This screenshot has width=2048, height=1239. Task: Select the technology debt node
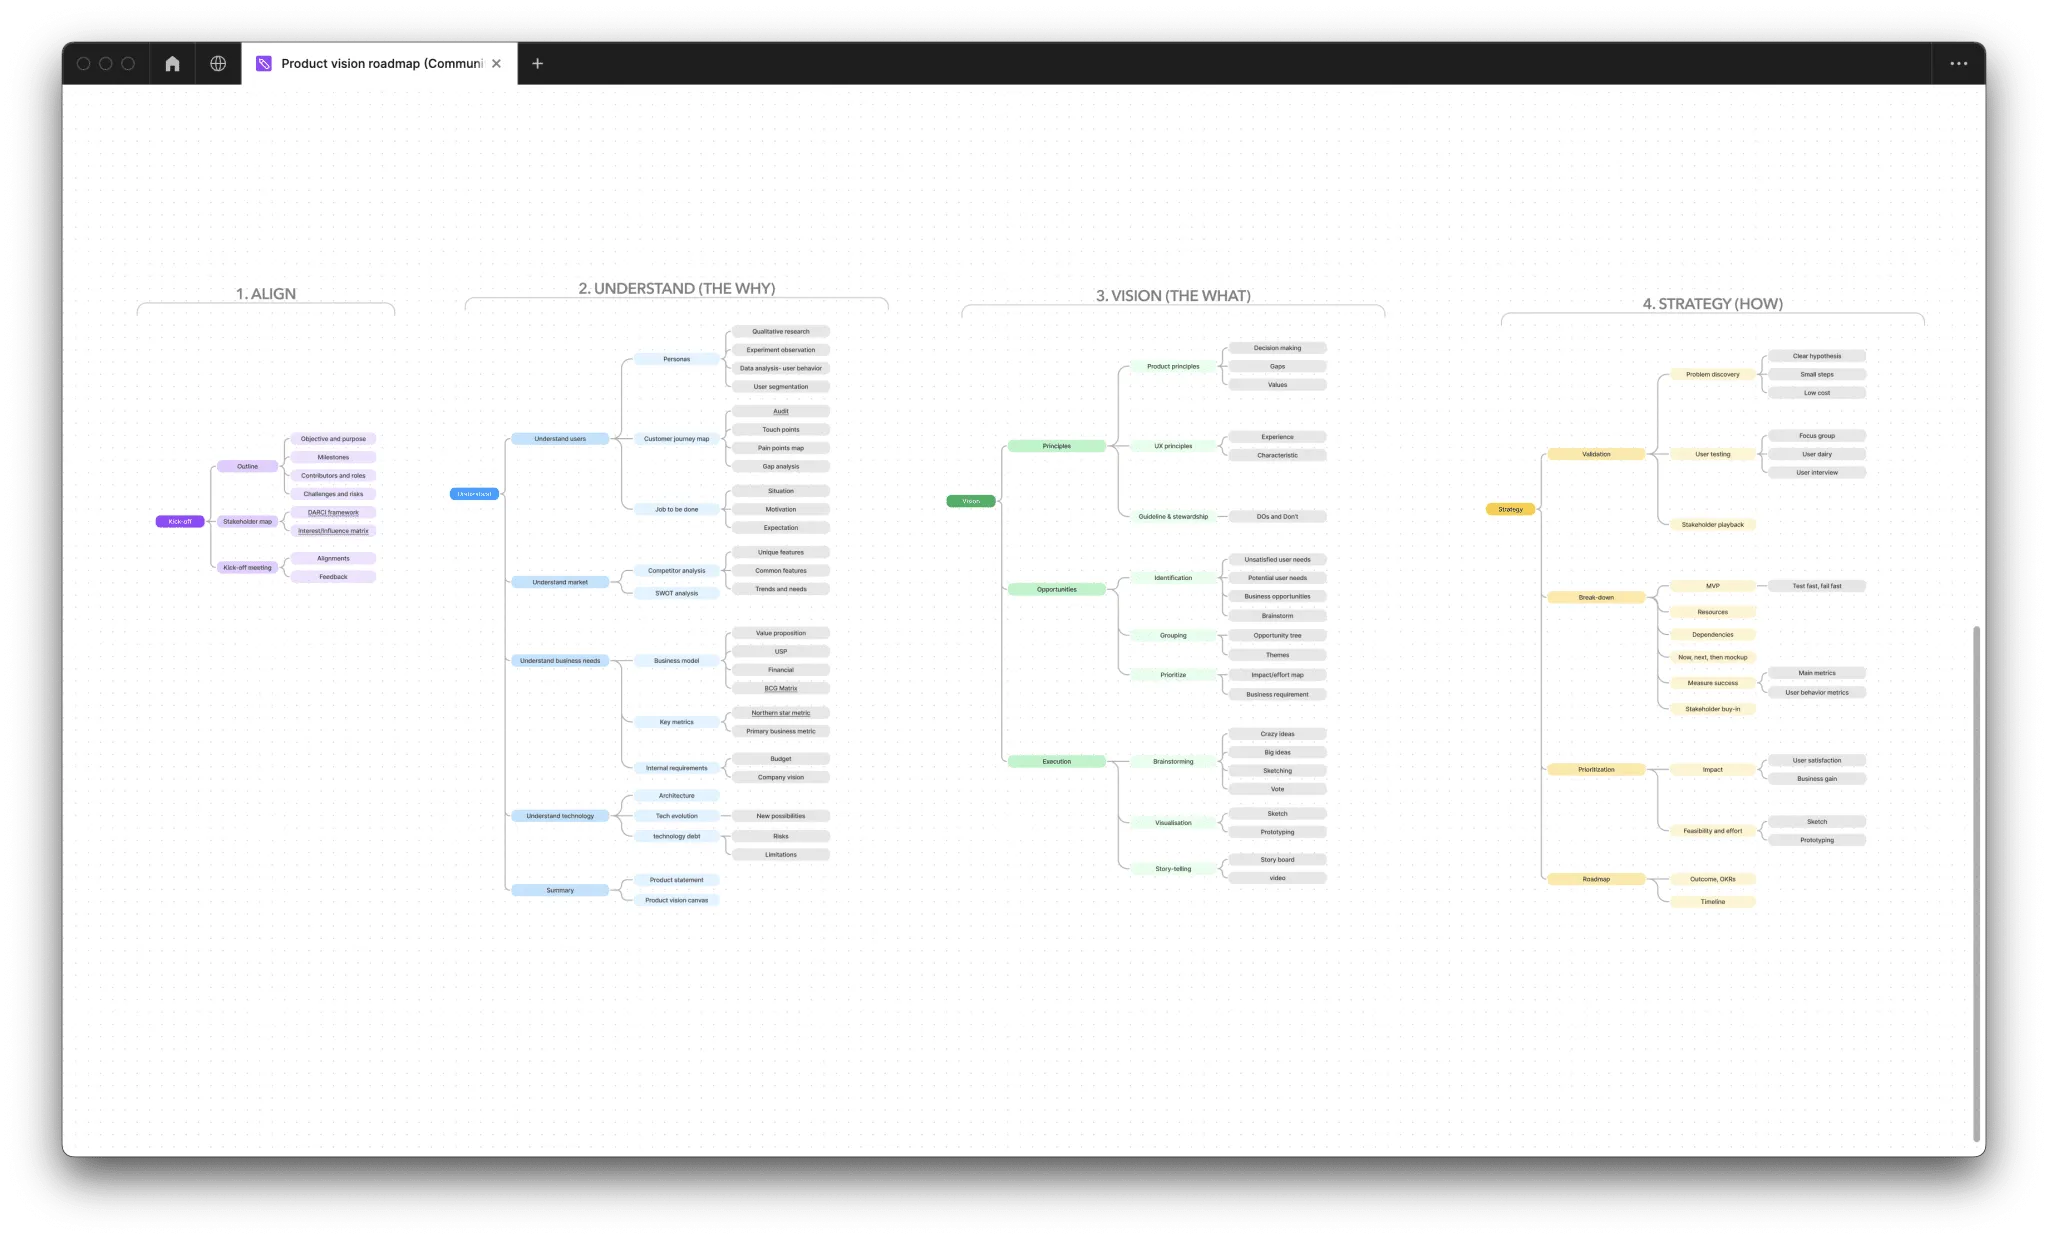(x=677, y=836)
